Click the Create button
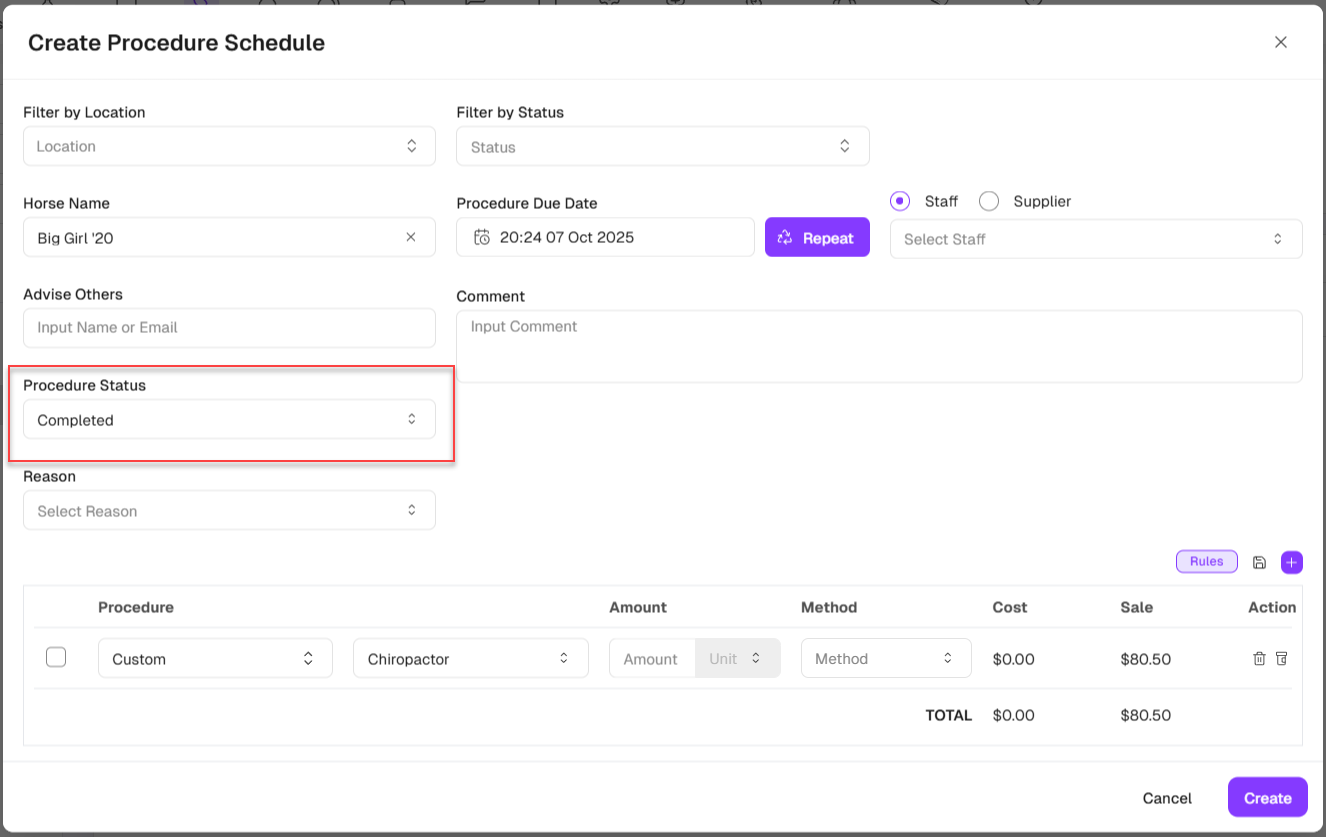 tap(1267, 798)
